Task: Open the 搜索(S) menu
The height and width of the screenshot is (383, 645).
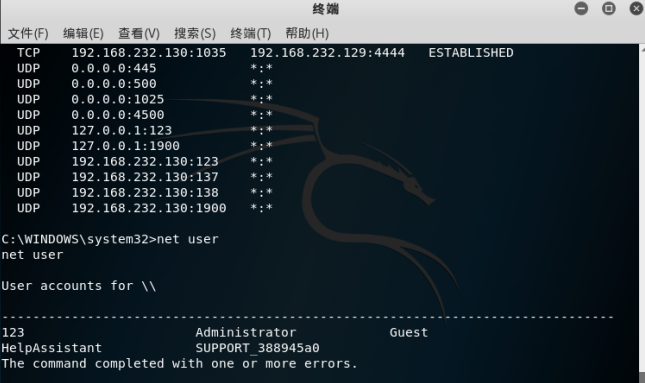Action: (195, 33)
